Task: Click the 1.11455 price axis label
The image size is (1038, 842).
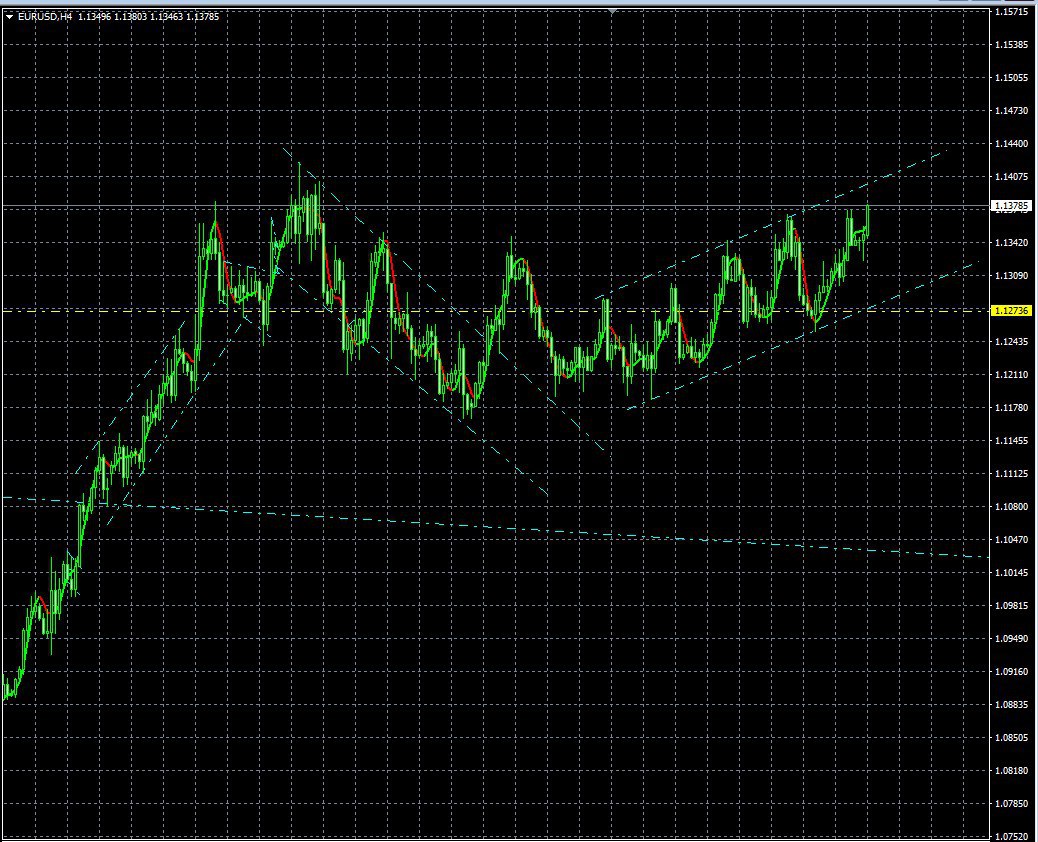Action: [1012, 440]
